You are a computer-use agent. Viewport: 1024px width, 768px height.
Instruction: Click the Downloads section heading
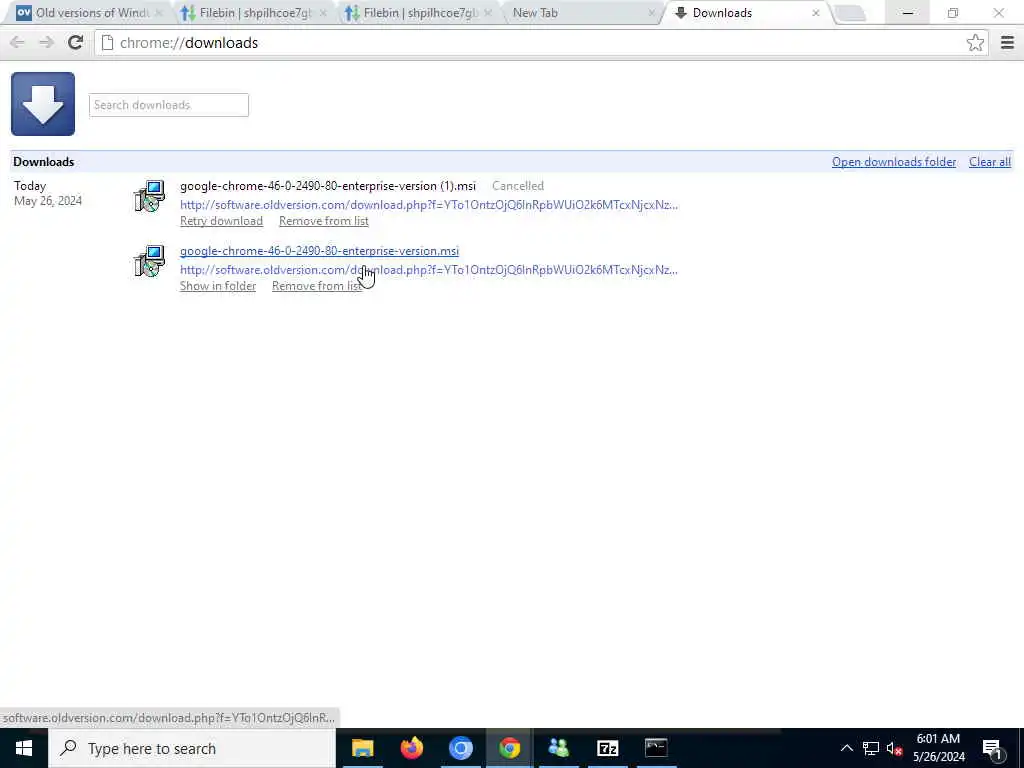coord(43,162)
